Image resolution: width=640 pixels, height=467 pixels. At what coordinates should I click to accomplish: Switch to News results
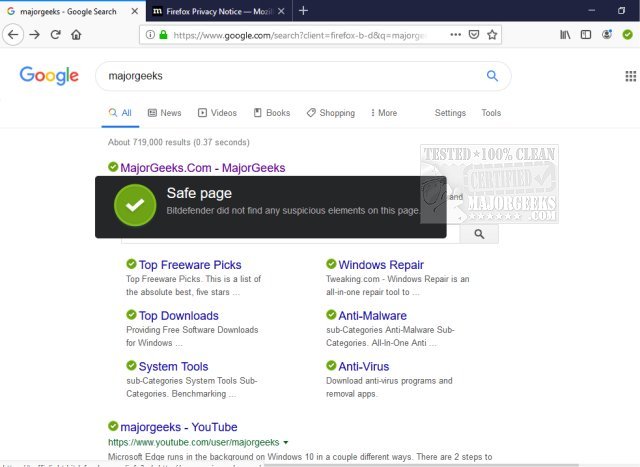point(164,113)
